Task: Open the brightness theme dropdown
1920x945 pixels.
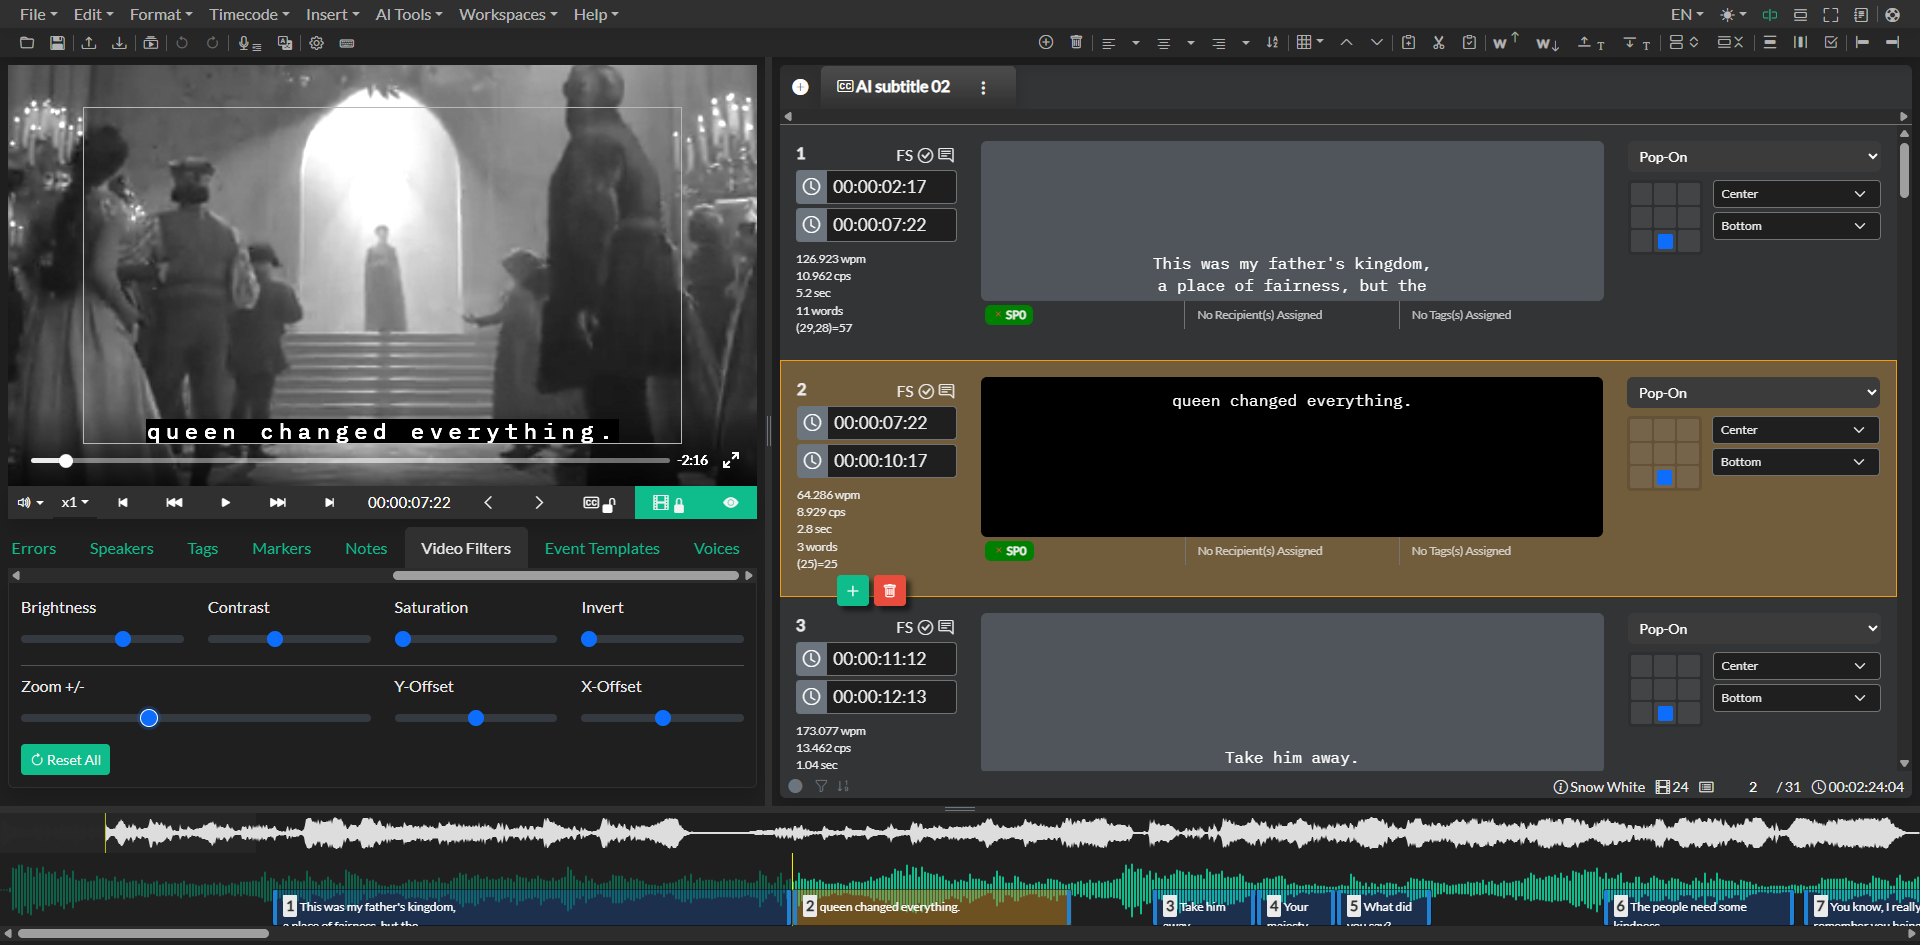Action: click(x=1733, y=15)
